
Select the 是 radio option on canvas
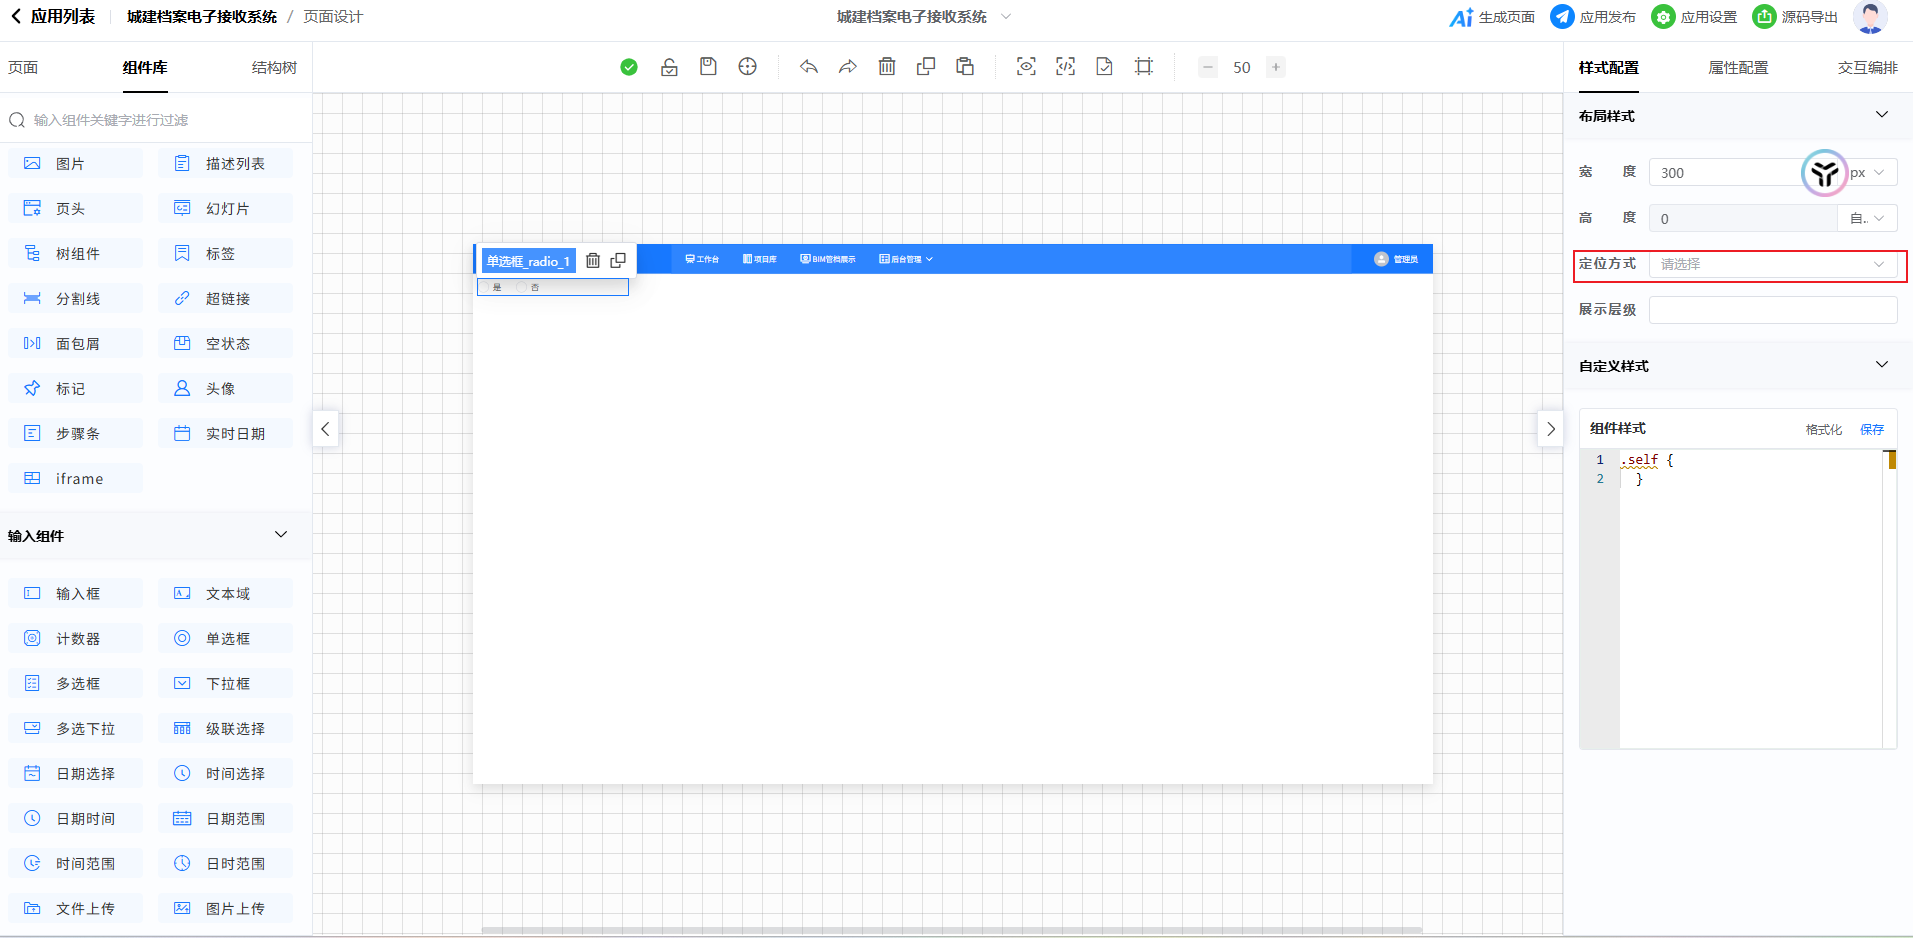pos(487,287)
